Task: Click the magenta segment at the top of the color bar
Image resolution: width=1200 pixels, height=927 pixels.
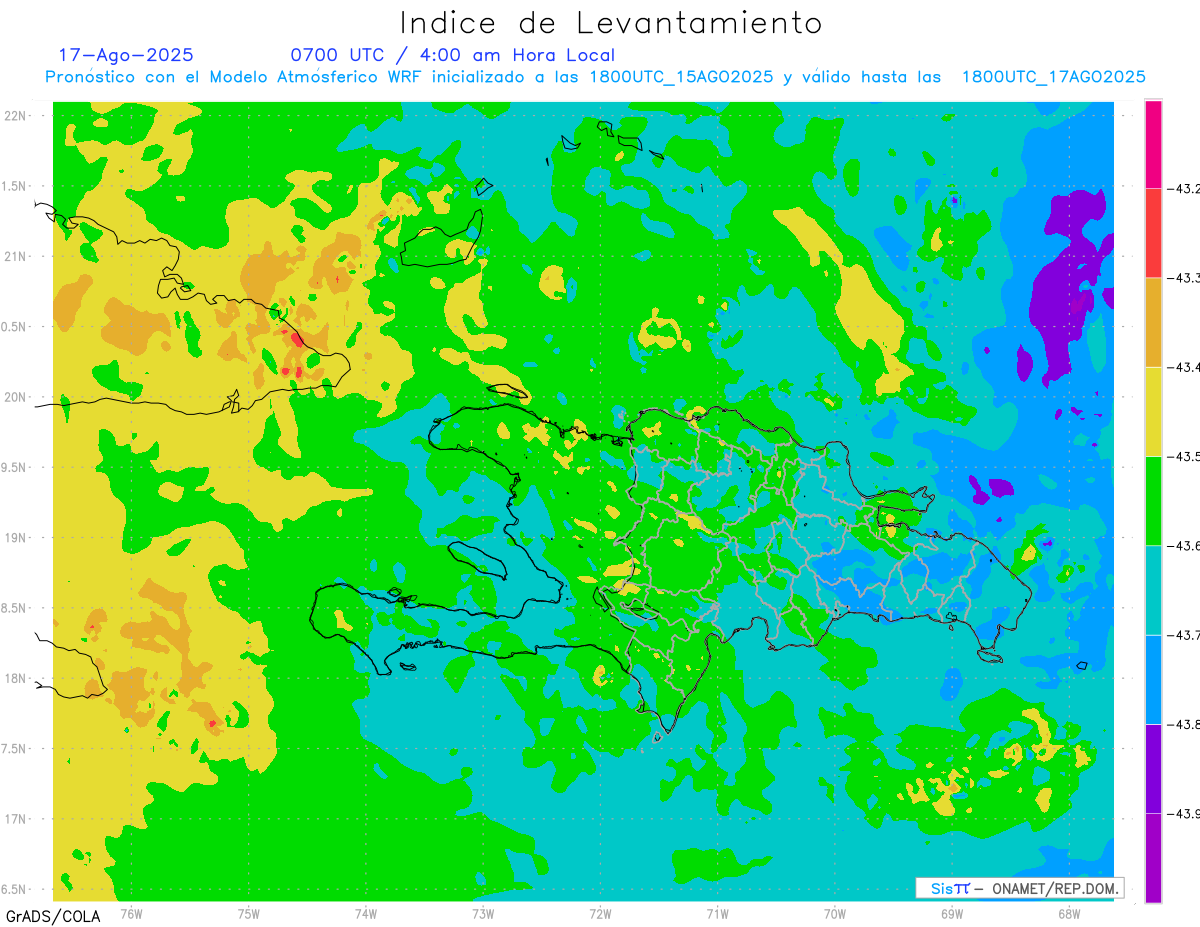Action: 1153,144
